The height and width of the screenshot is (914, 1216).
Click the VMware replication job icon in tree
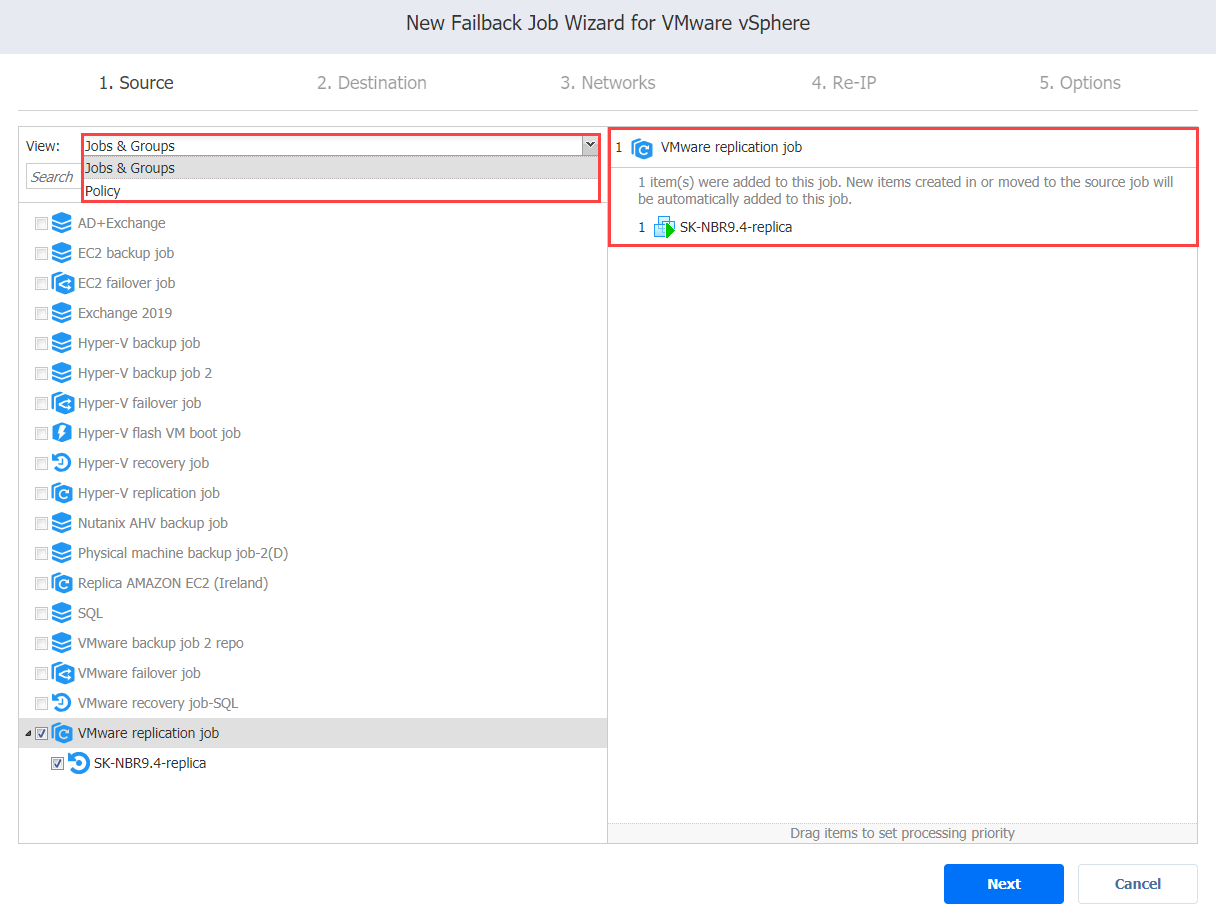pos(62,733)
